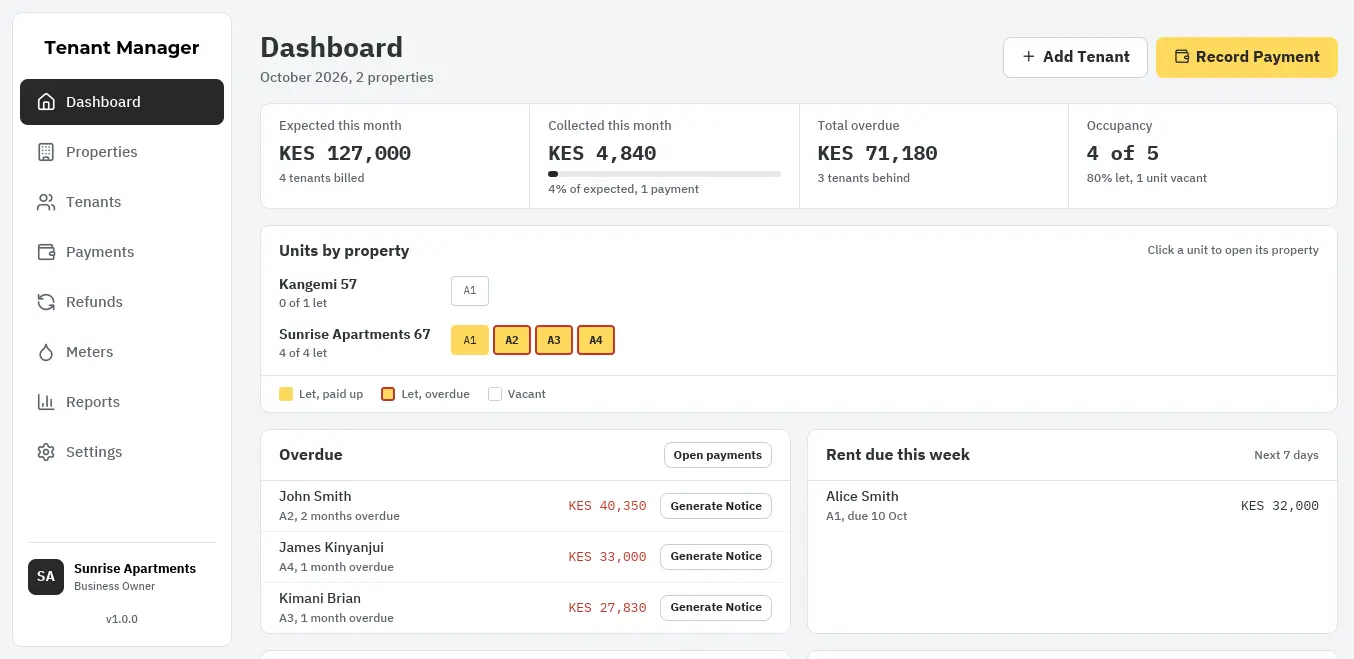
Task: Click the KES 71,180 total overdue value
Action: tap(878, 153)
